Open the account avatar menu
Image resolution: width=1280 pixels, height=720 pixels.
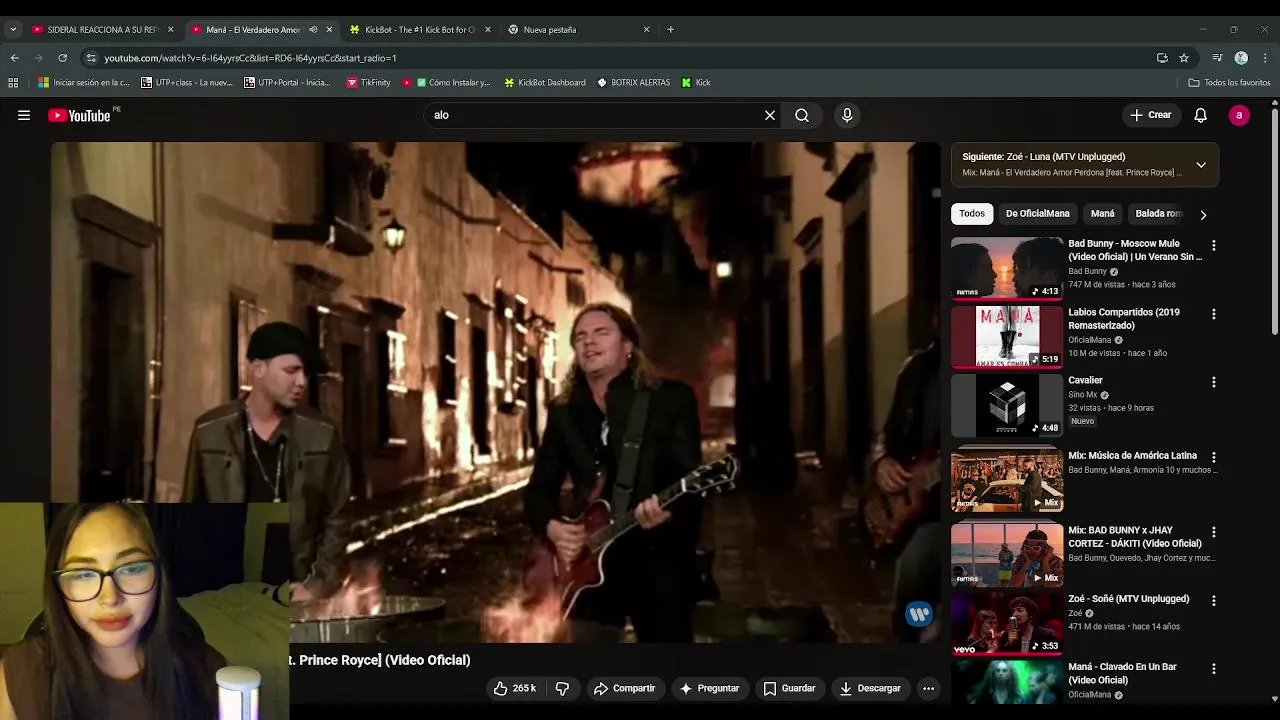[x=1239, y=115]
